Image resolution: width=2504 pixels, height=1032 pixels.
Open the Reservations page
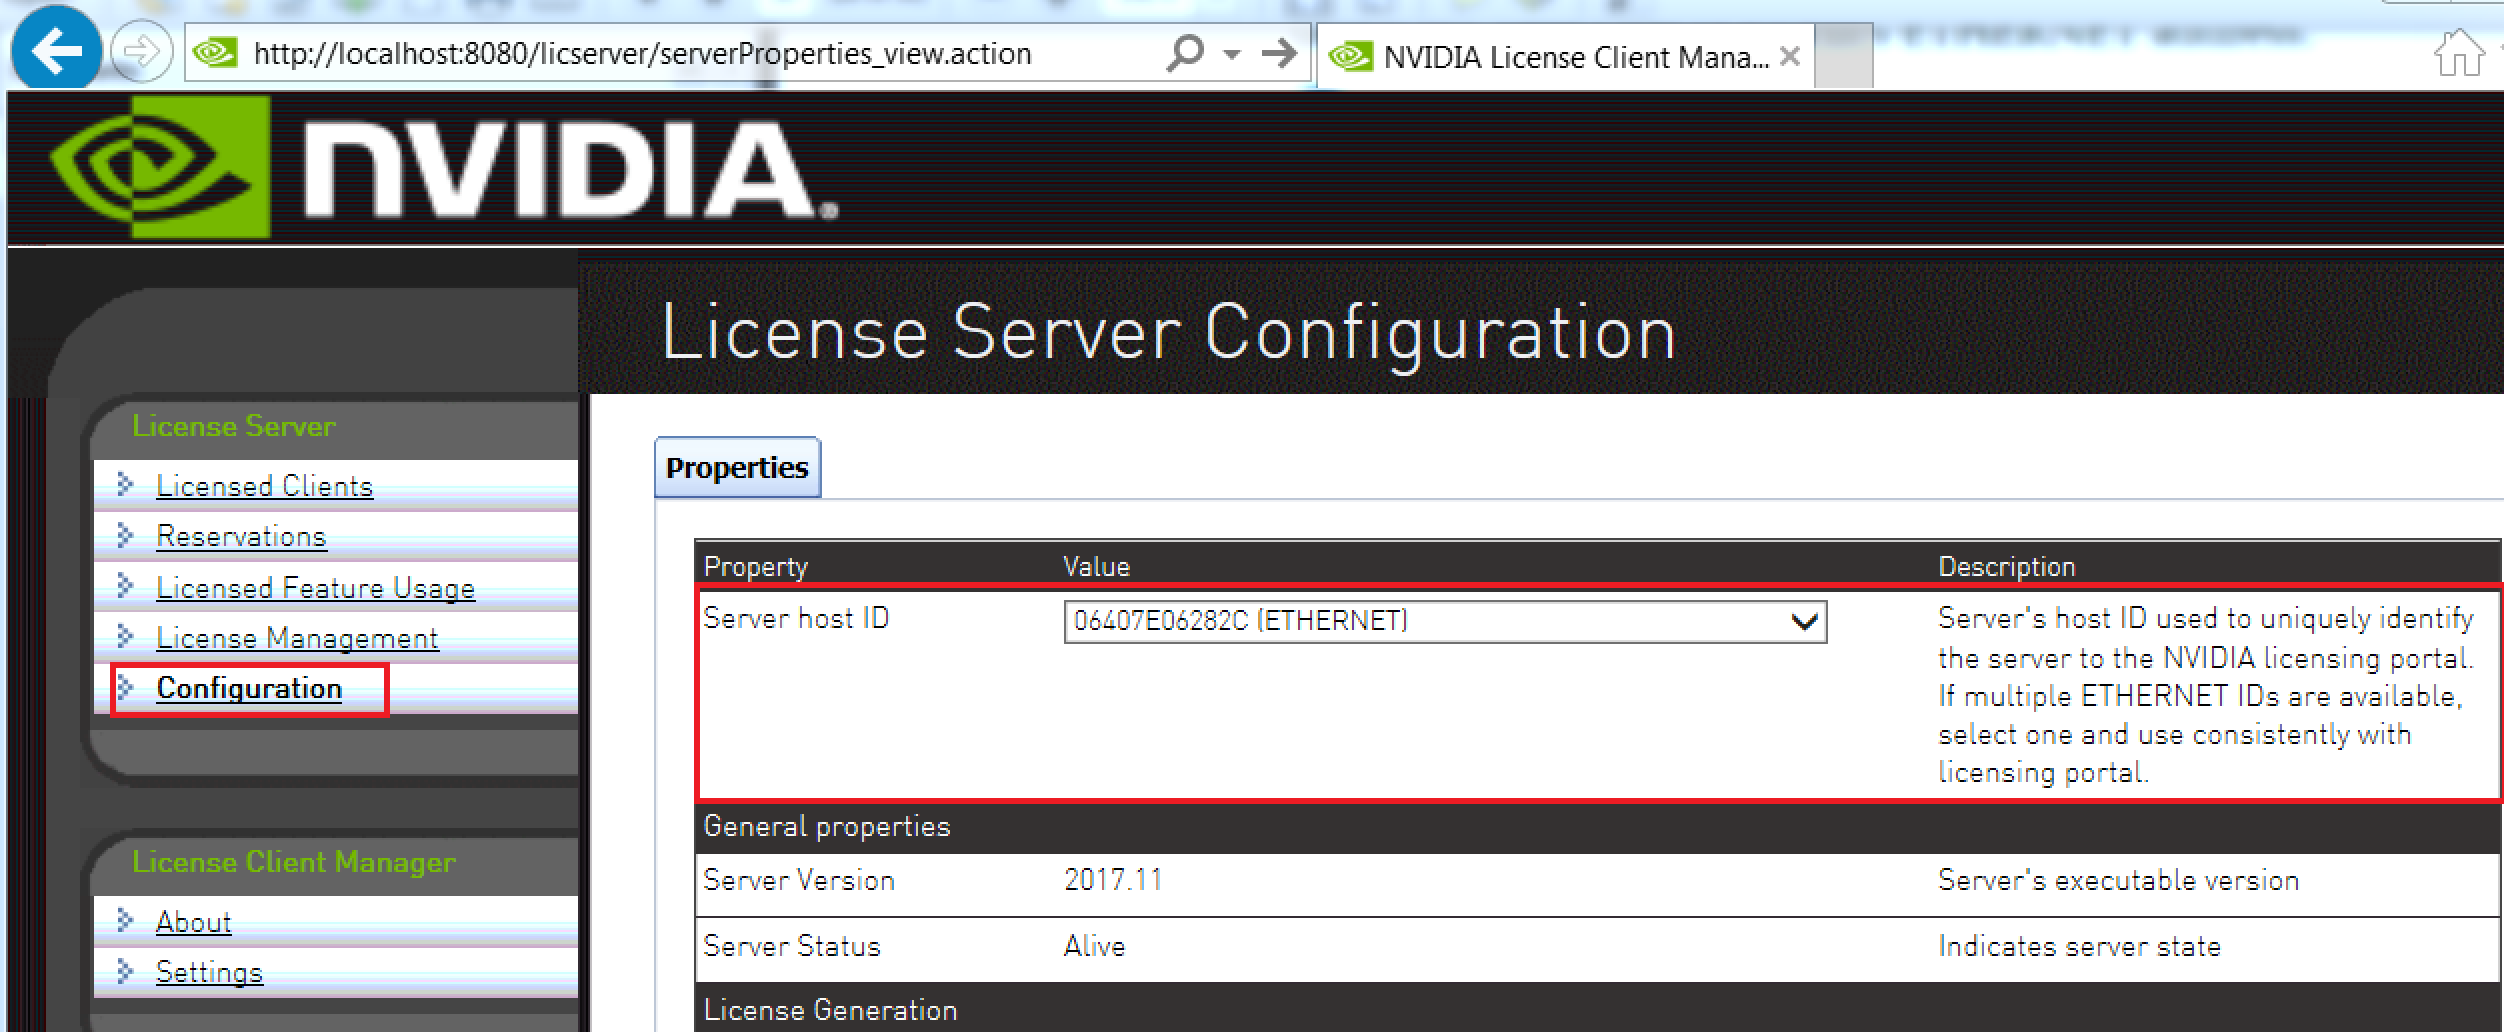pos(241,537)
